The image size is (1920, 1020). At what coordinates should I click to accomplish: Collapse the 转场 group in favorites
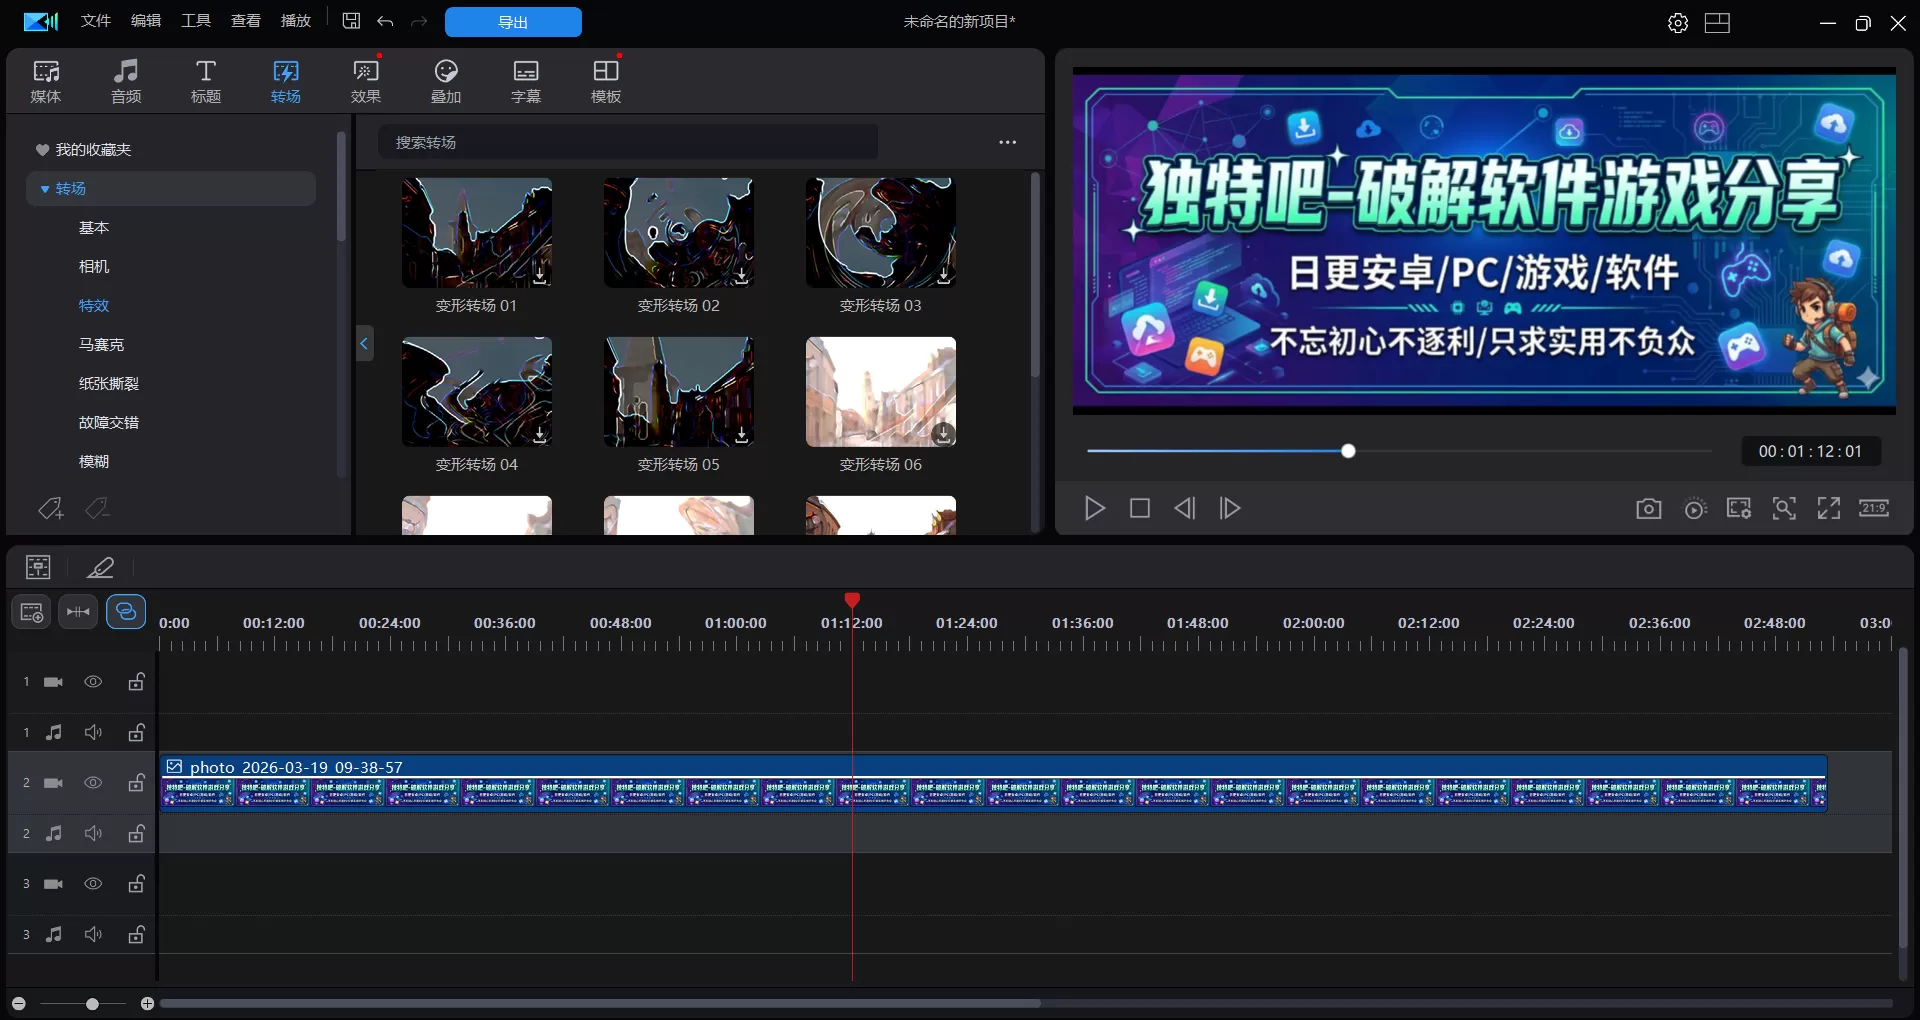(44, 188)
